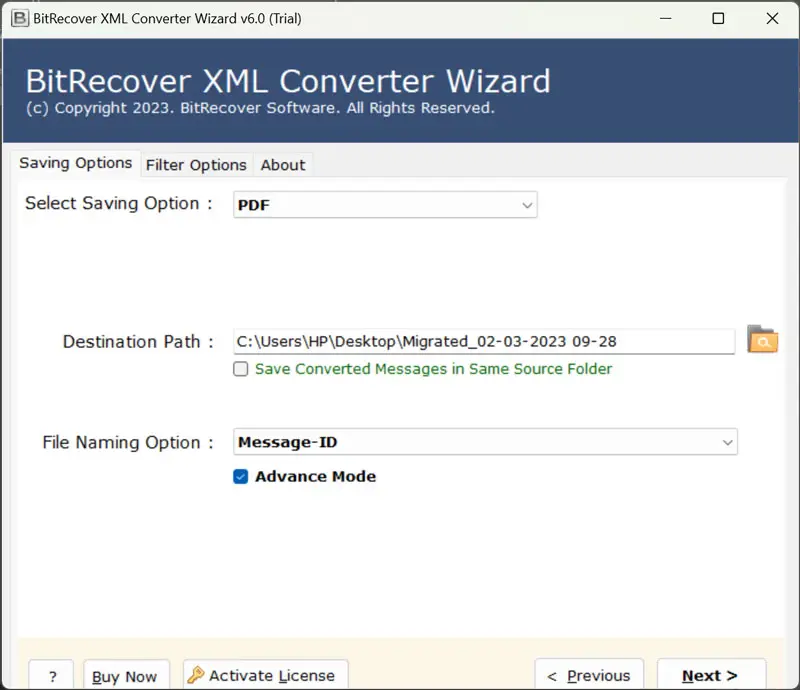Click the "Destination Path :" label

[138, 341]
